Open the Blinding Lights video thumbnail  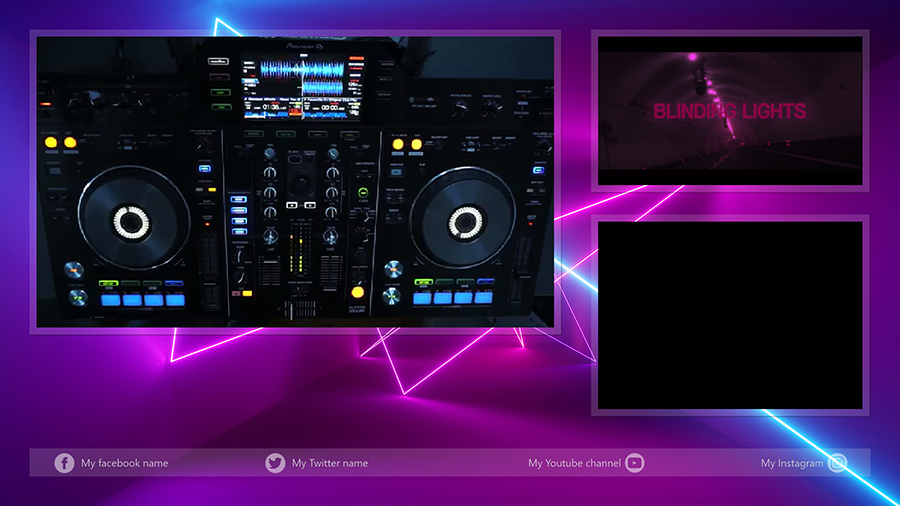[x=730, y=111]
